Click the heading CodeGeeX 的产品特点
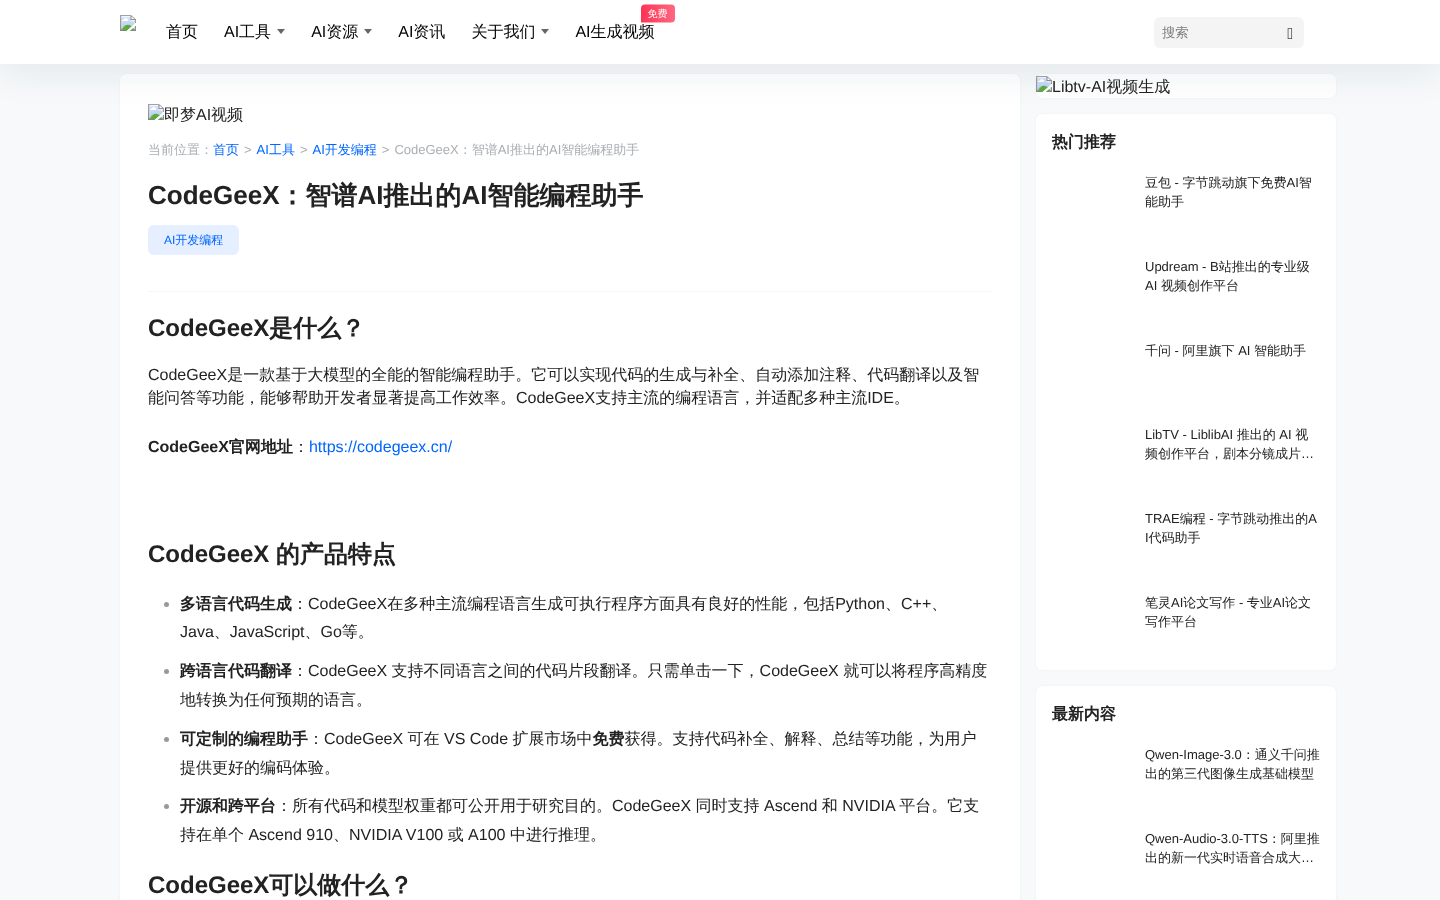The width and height of the screenshot is (1440, 900). coord(271,554)
